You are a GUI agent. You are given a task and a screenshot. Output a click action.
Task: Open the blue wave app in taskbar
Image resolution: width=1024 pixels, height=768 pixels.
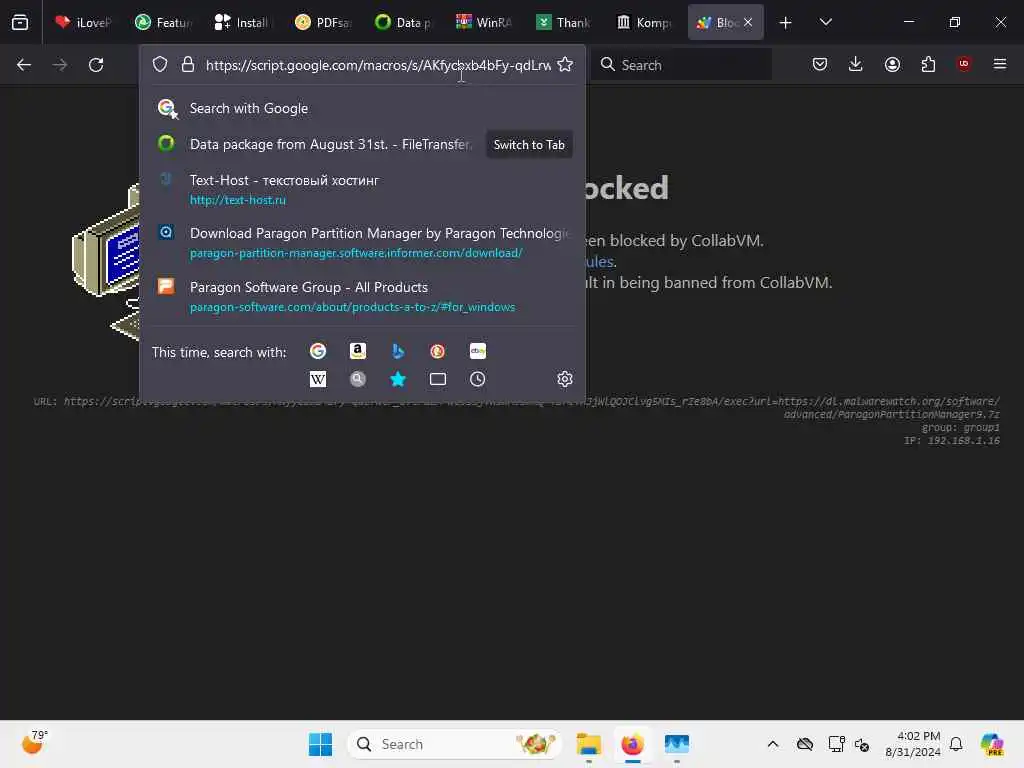click(x=677, y=744)
